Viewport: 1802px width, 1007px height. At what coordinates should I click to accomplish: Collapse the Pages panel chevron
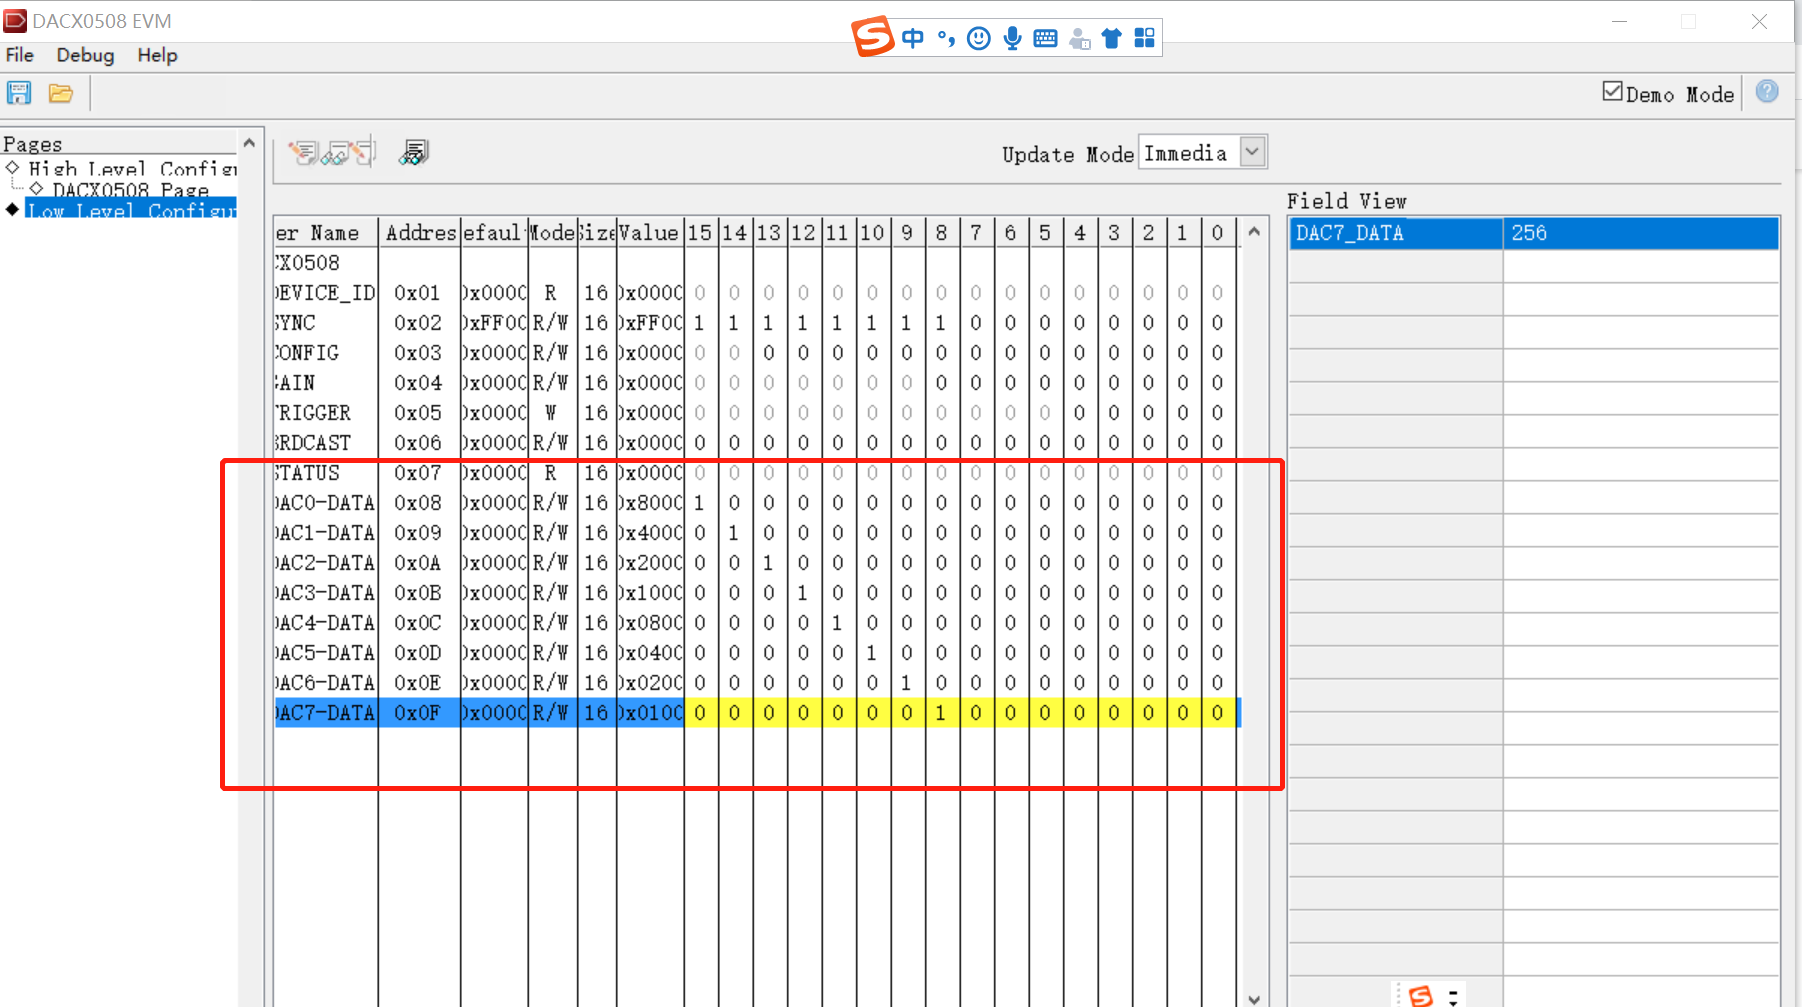coord(249,144)
